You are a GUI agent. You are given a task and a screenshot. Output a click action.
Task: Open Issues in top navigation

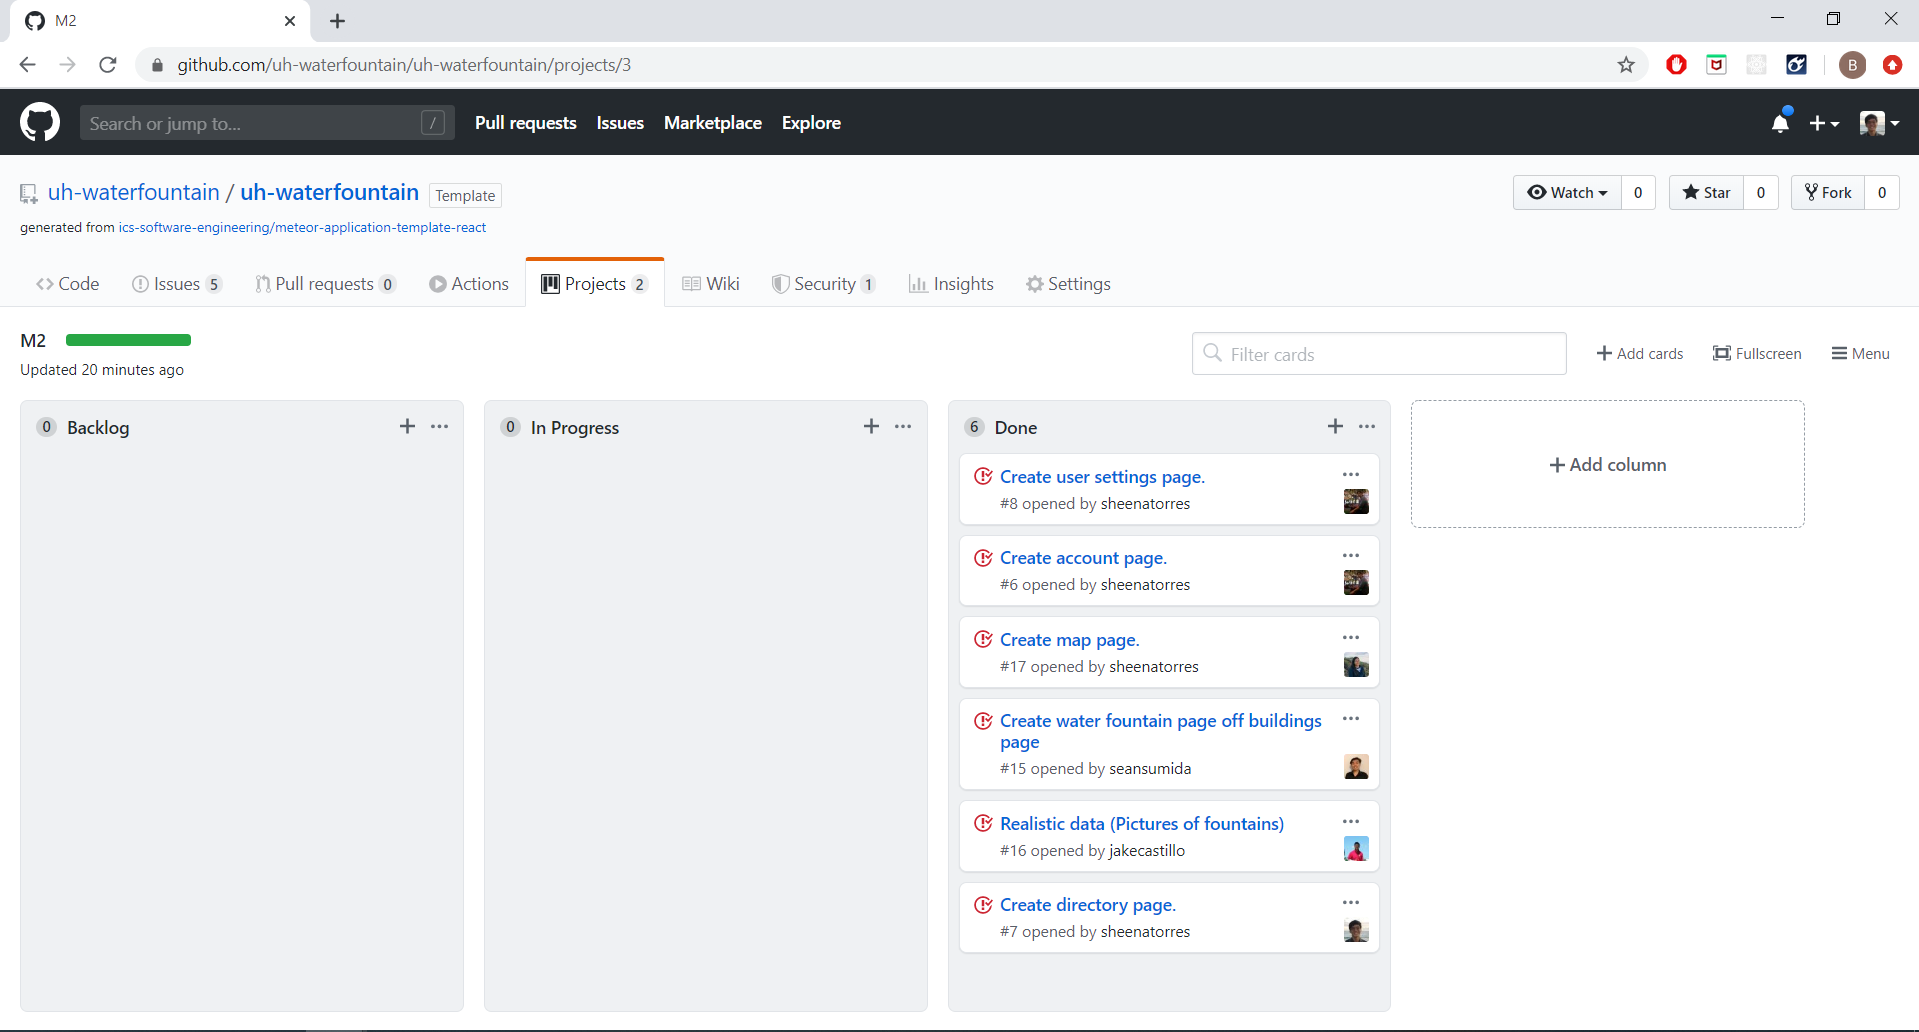point(620,123)
